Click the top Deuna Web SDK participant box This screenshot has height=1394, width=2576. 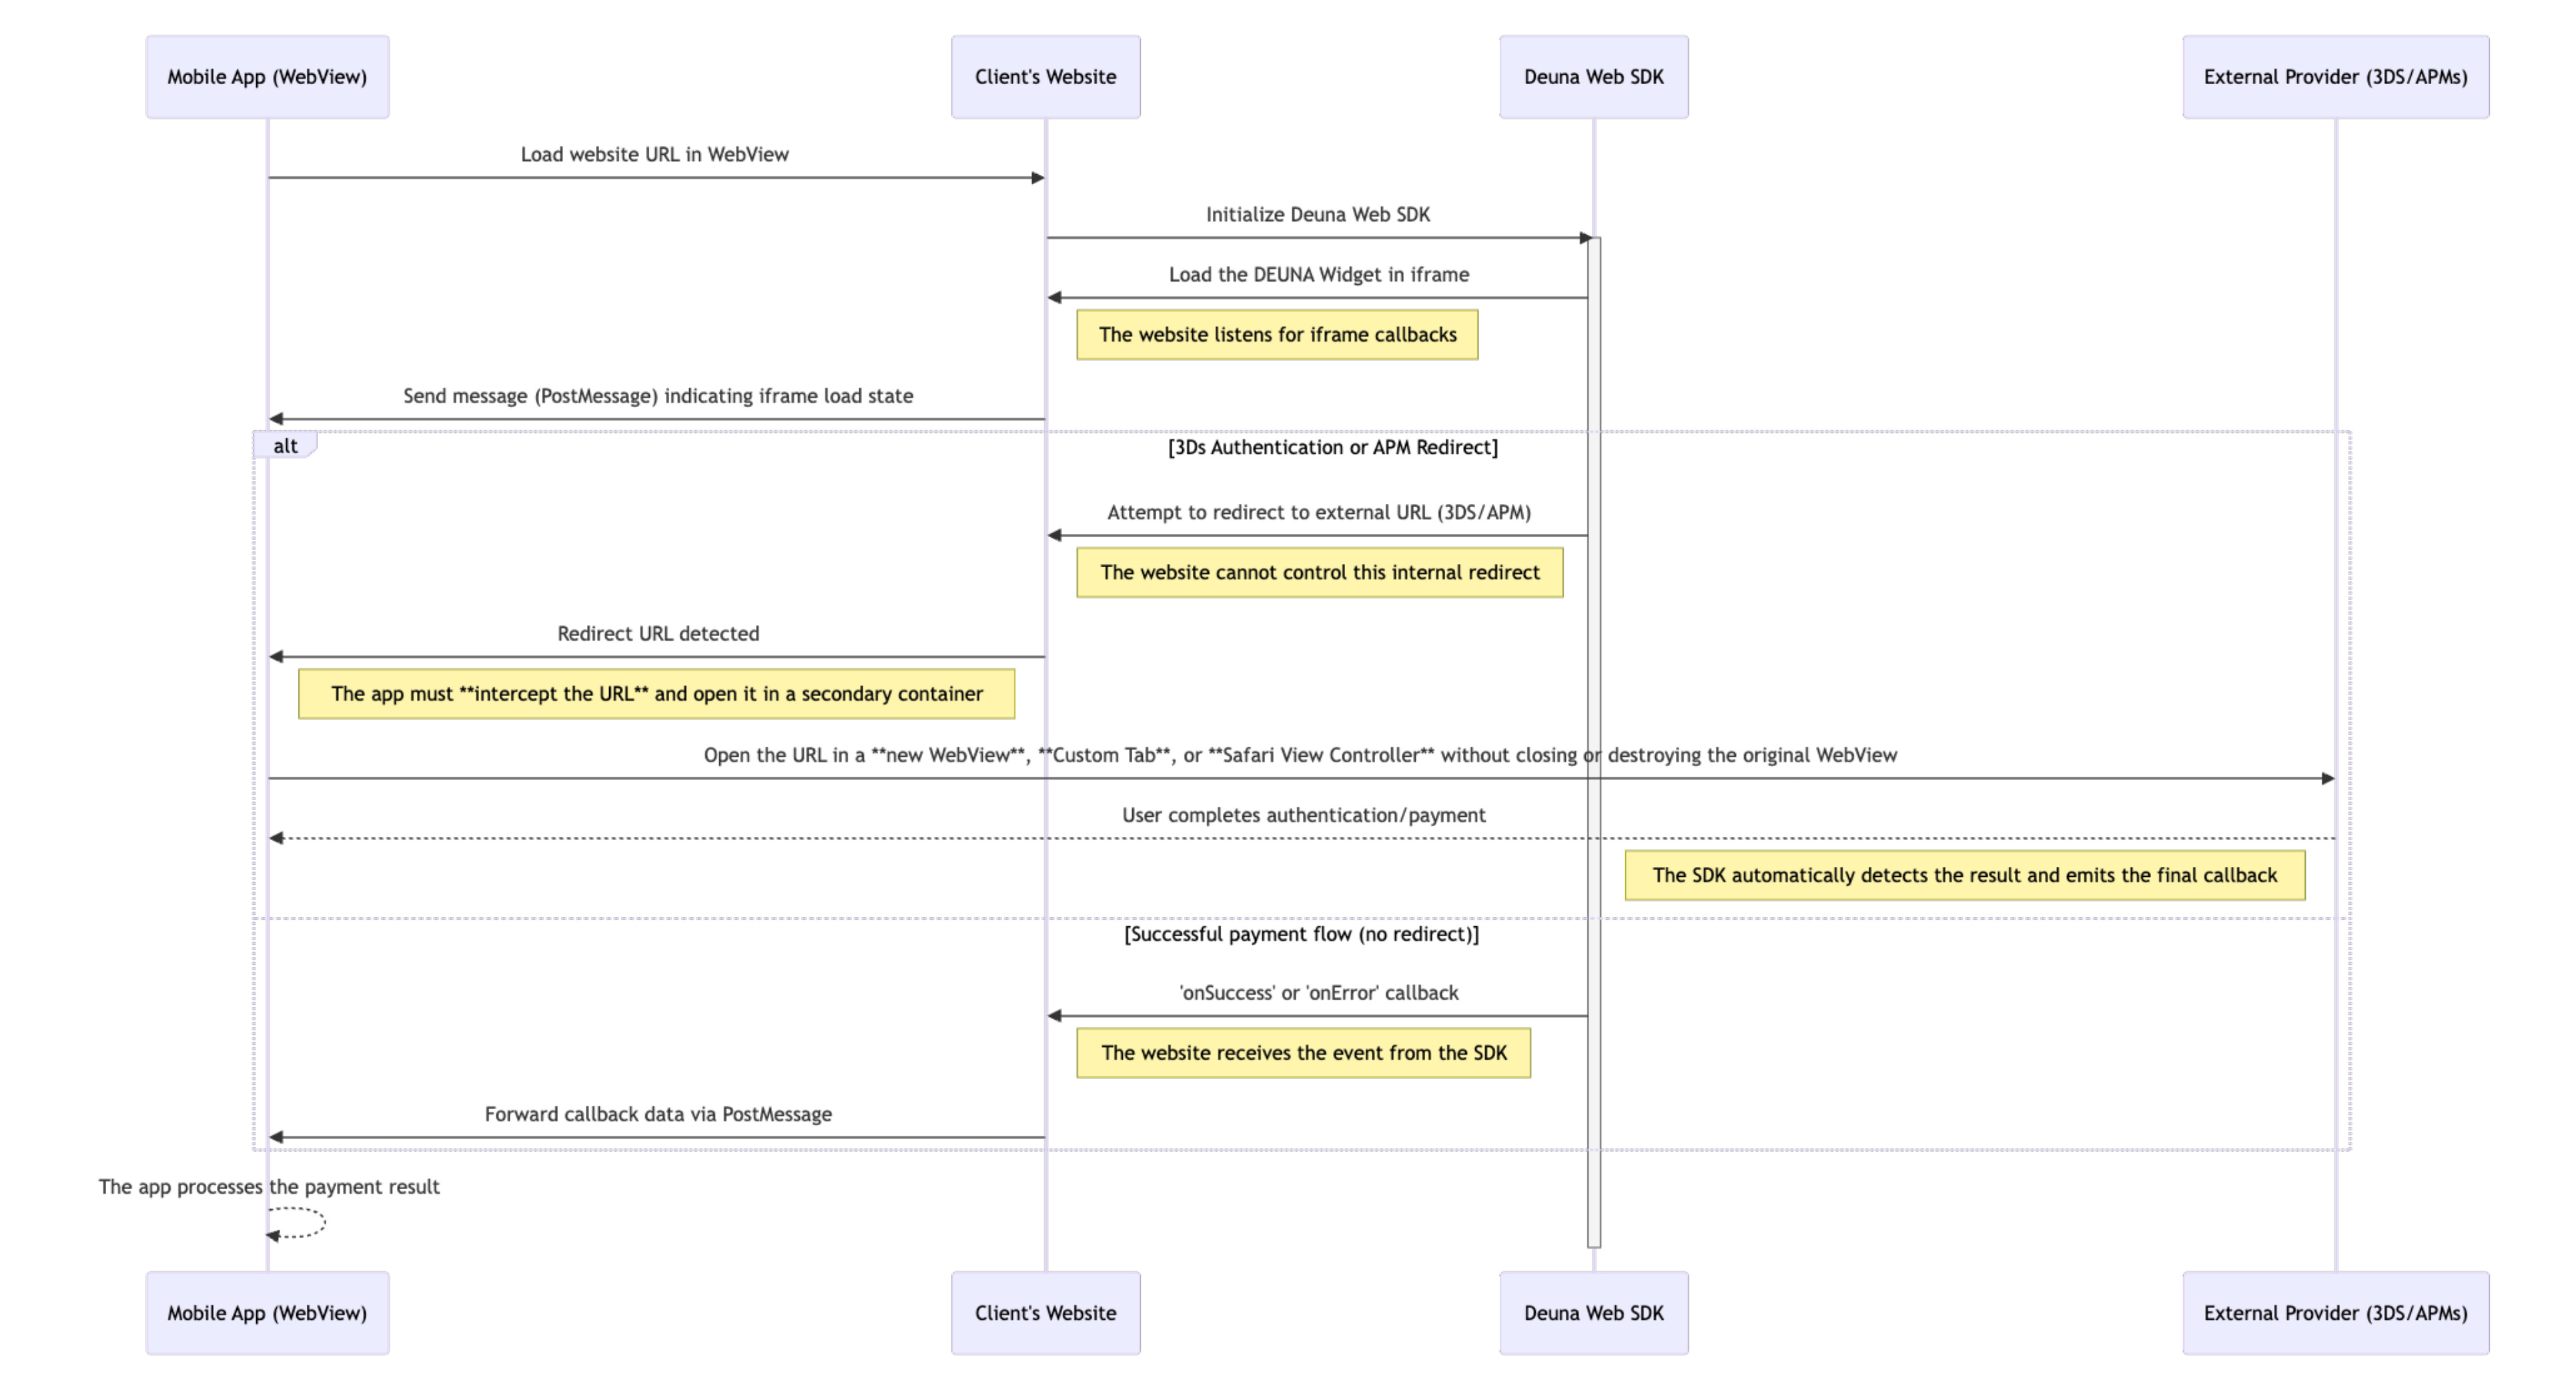pyautogui.click(x=1593, y=77)
